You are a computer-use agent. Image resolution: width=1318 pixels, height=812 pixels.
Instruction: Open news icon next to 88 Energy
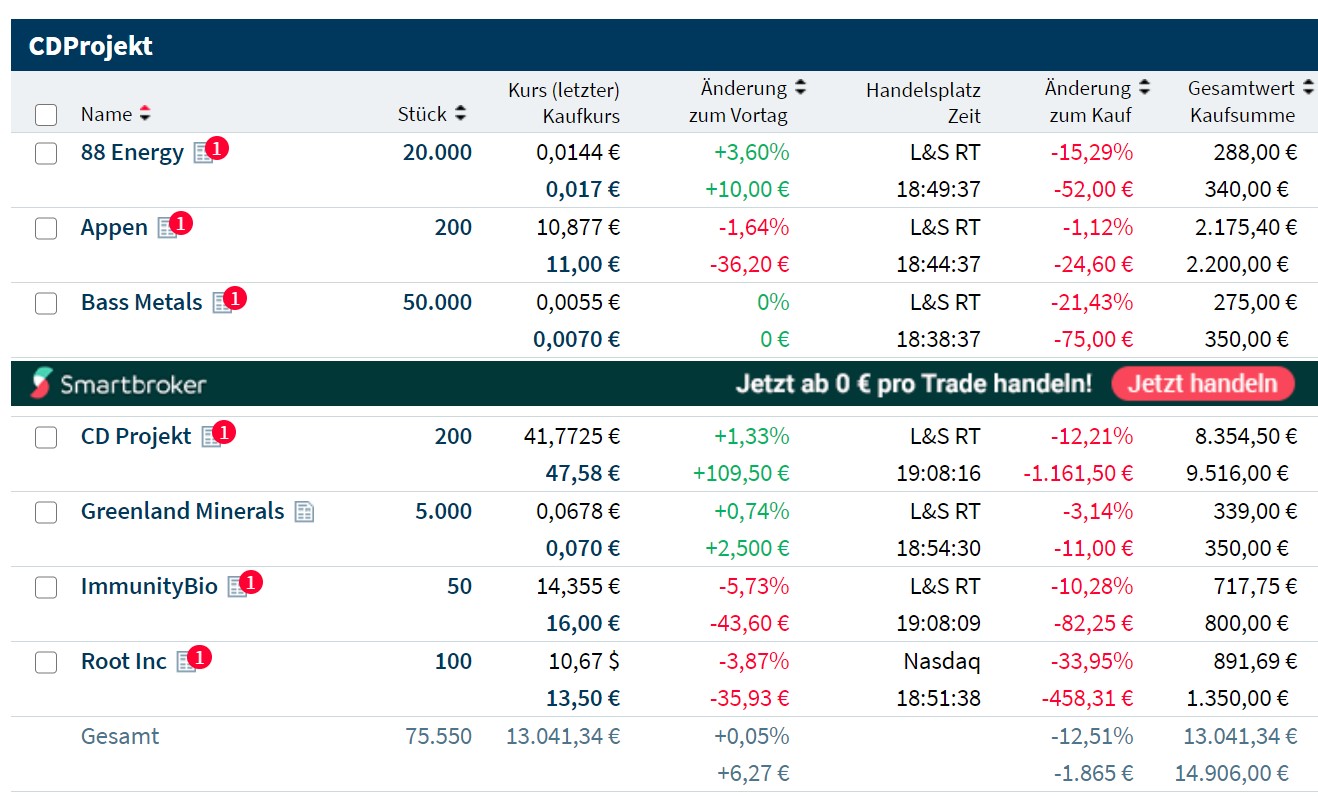pyautogui.click(x=204, y=153)
